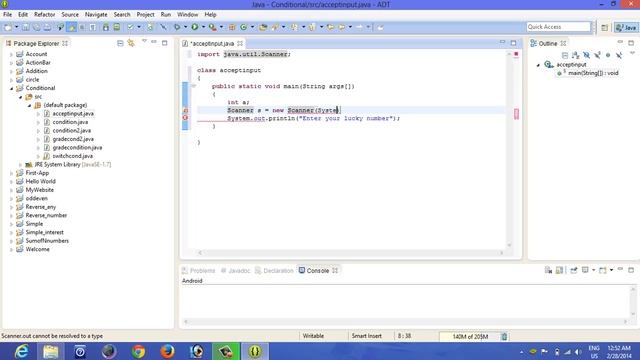This screenshot has width=640, height=360.
Task: Select the Simple_interest project
Action: [44, 232]
